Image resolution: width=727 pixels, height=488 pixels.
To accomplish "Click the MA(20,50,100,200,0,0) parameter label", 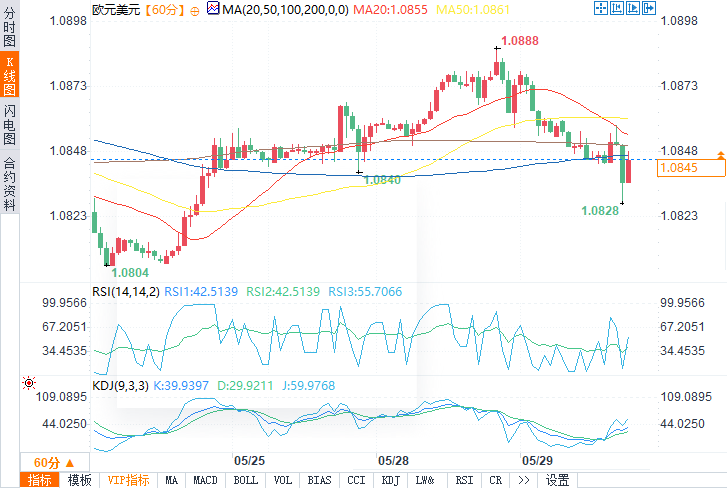I will click(x=285, y=10).
